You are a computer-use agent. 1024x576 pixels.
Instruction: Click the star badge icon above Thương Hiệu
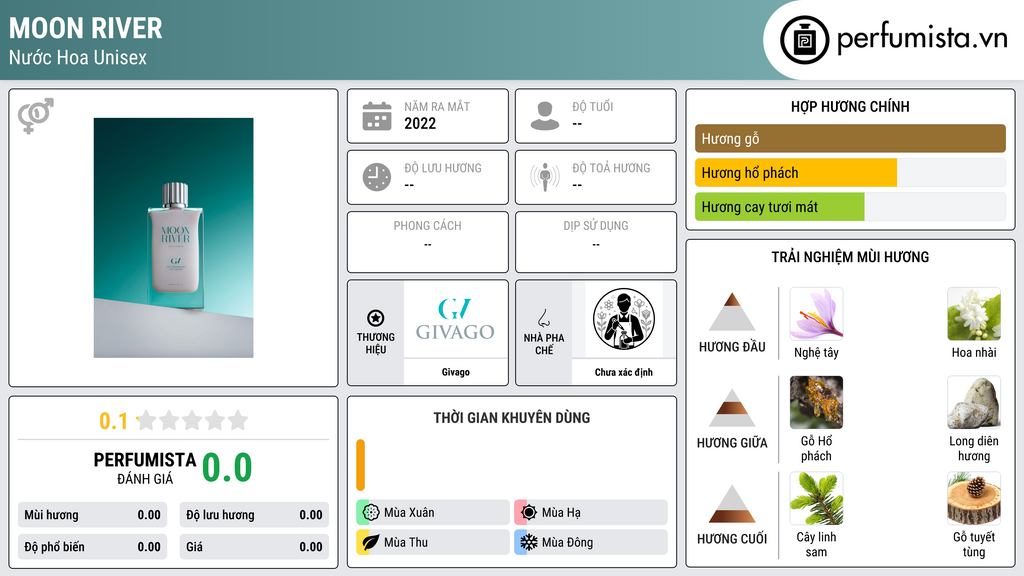tap(376, 318)
